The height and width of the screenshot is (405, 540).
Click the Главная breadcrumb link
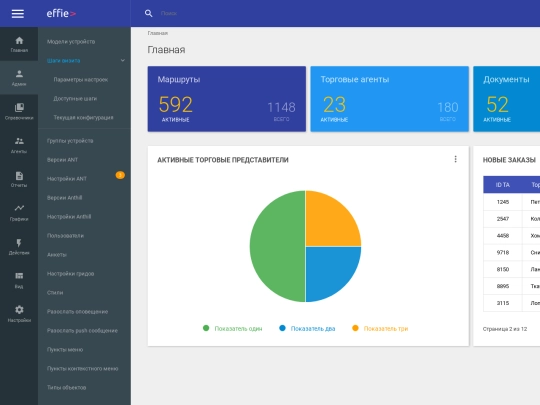[x=157, y=33]
